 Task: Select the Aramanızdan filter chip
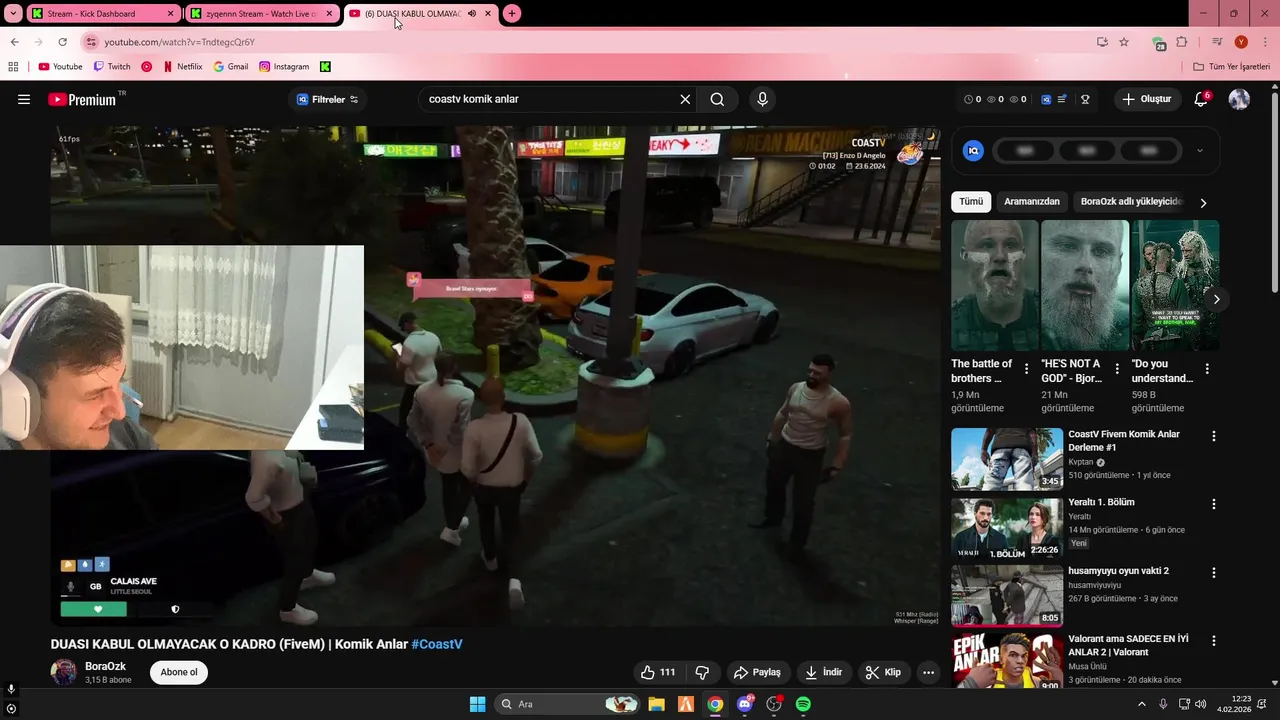(x=1032, y=201)
